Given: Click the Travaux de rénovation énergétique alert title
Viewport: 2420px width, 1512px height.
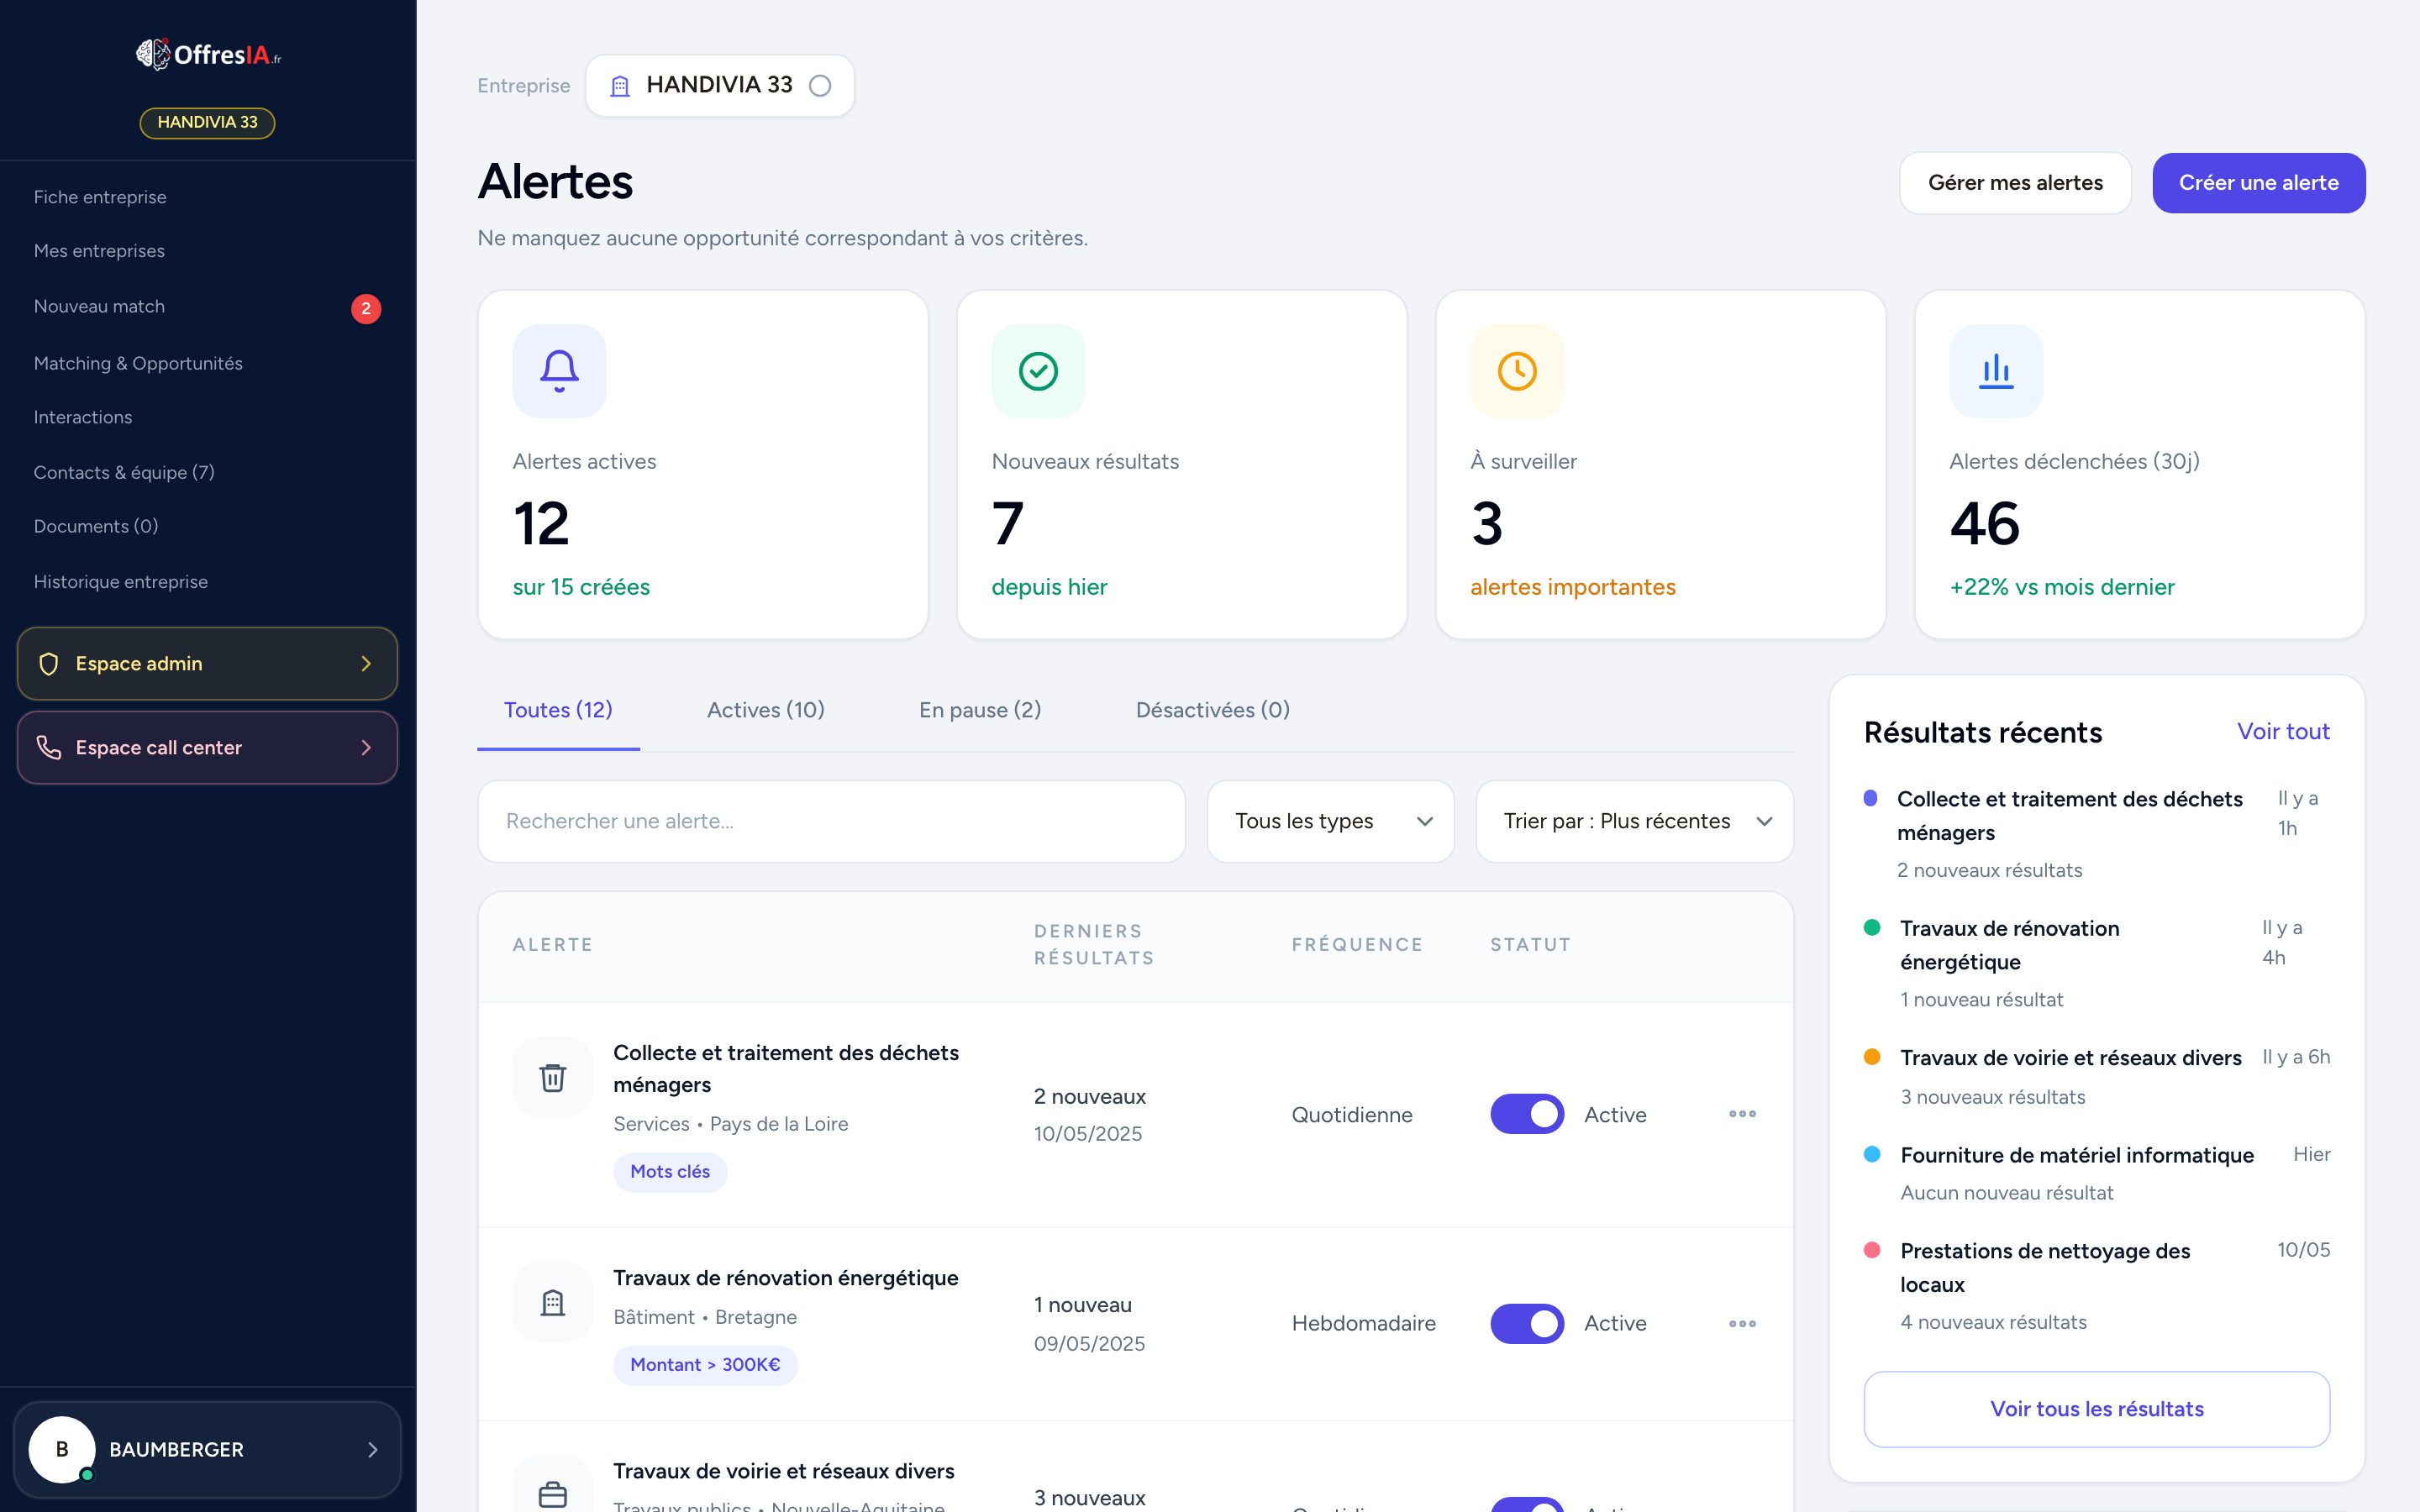Looking at the screenshot, I should [x=786, y=1277].
